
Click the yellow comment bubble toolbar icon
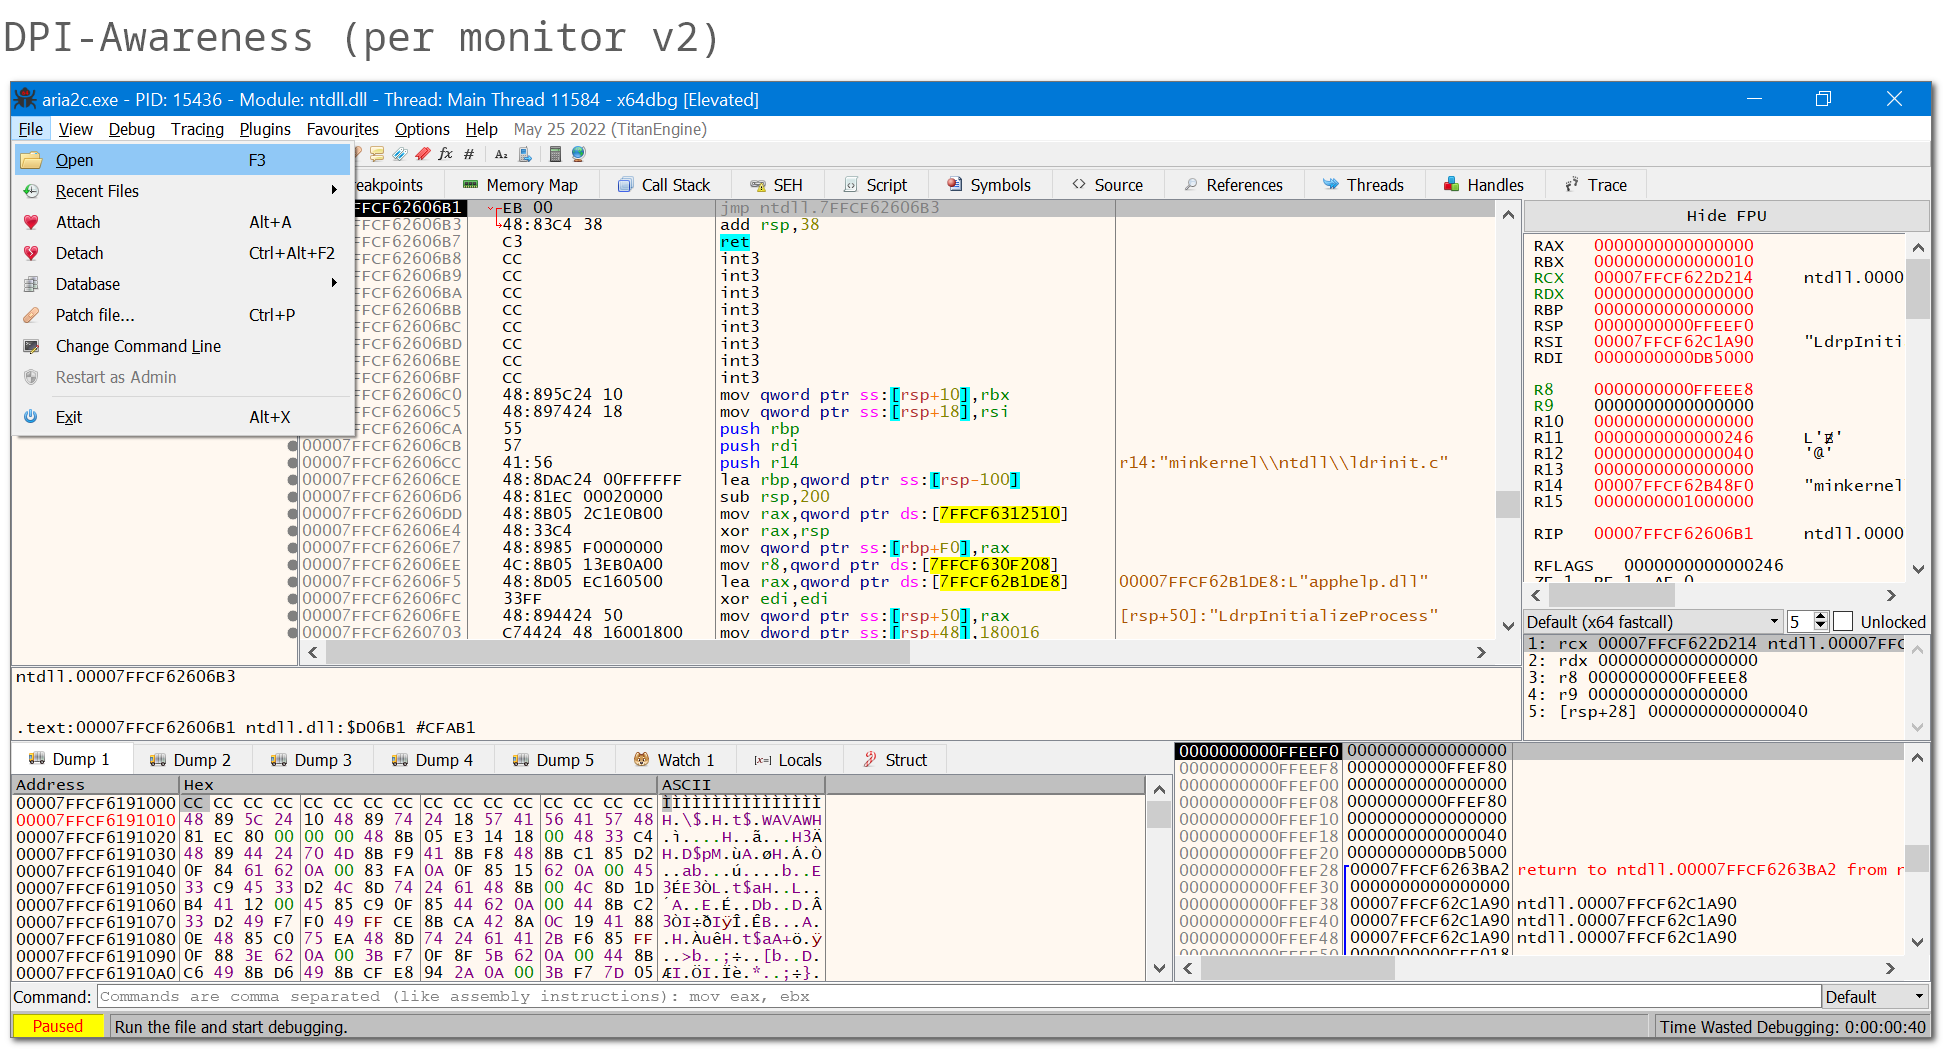point(377,154)
